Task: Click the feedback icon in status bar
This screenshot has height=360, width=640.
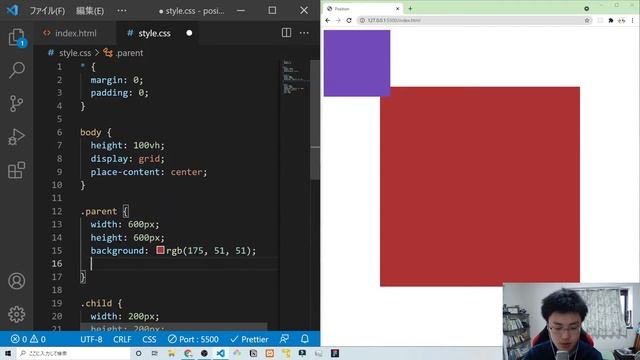Action: coord(284,339)
